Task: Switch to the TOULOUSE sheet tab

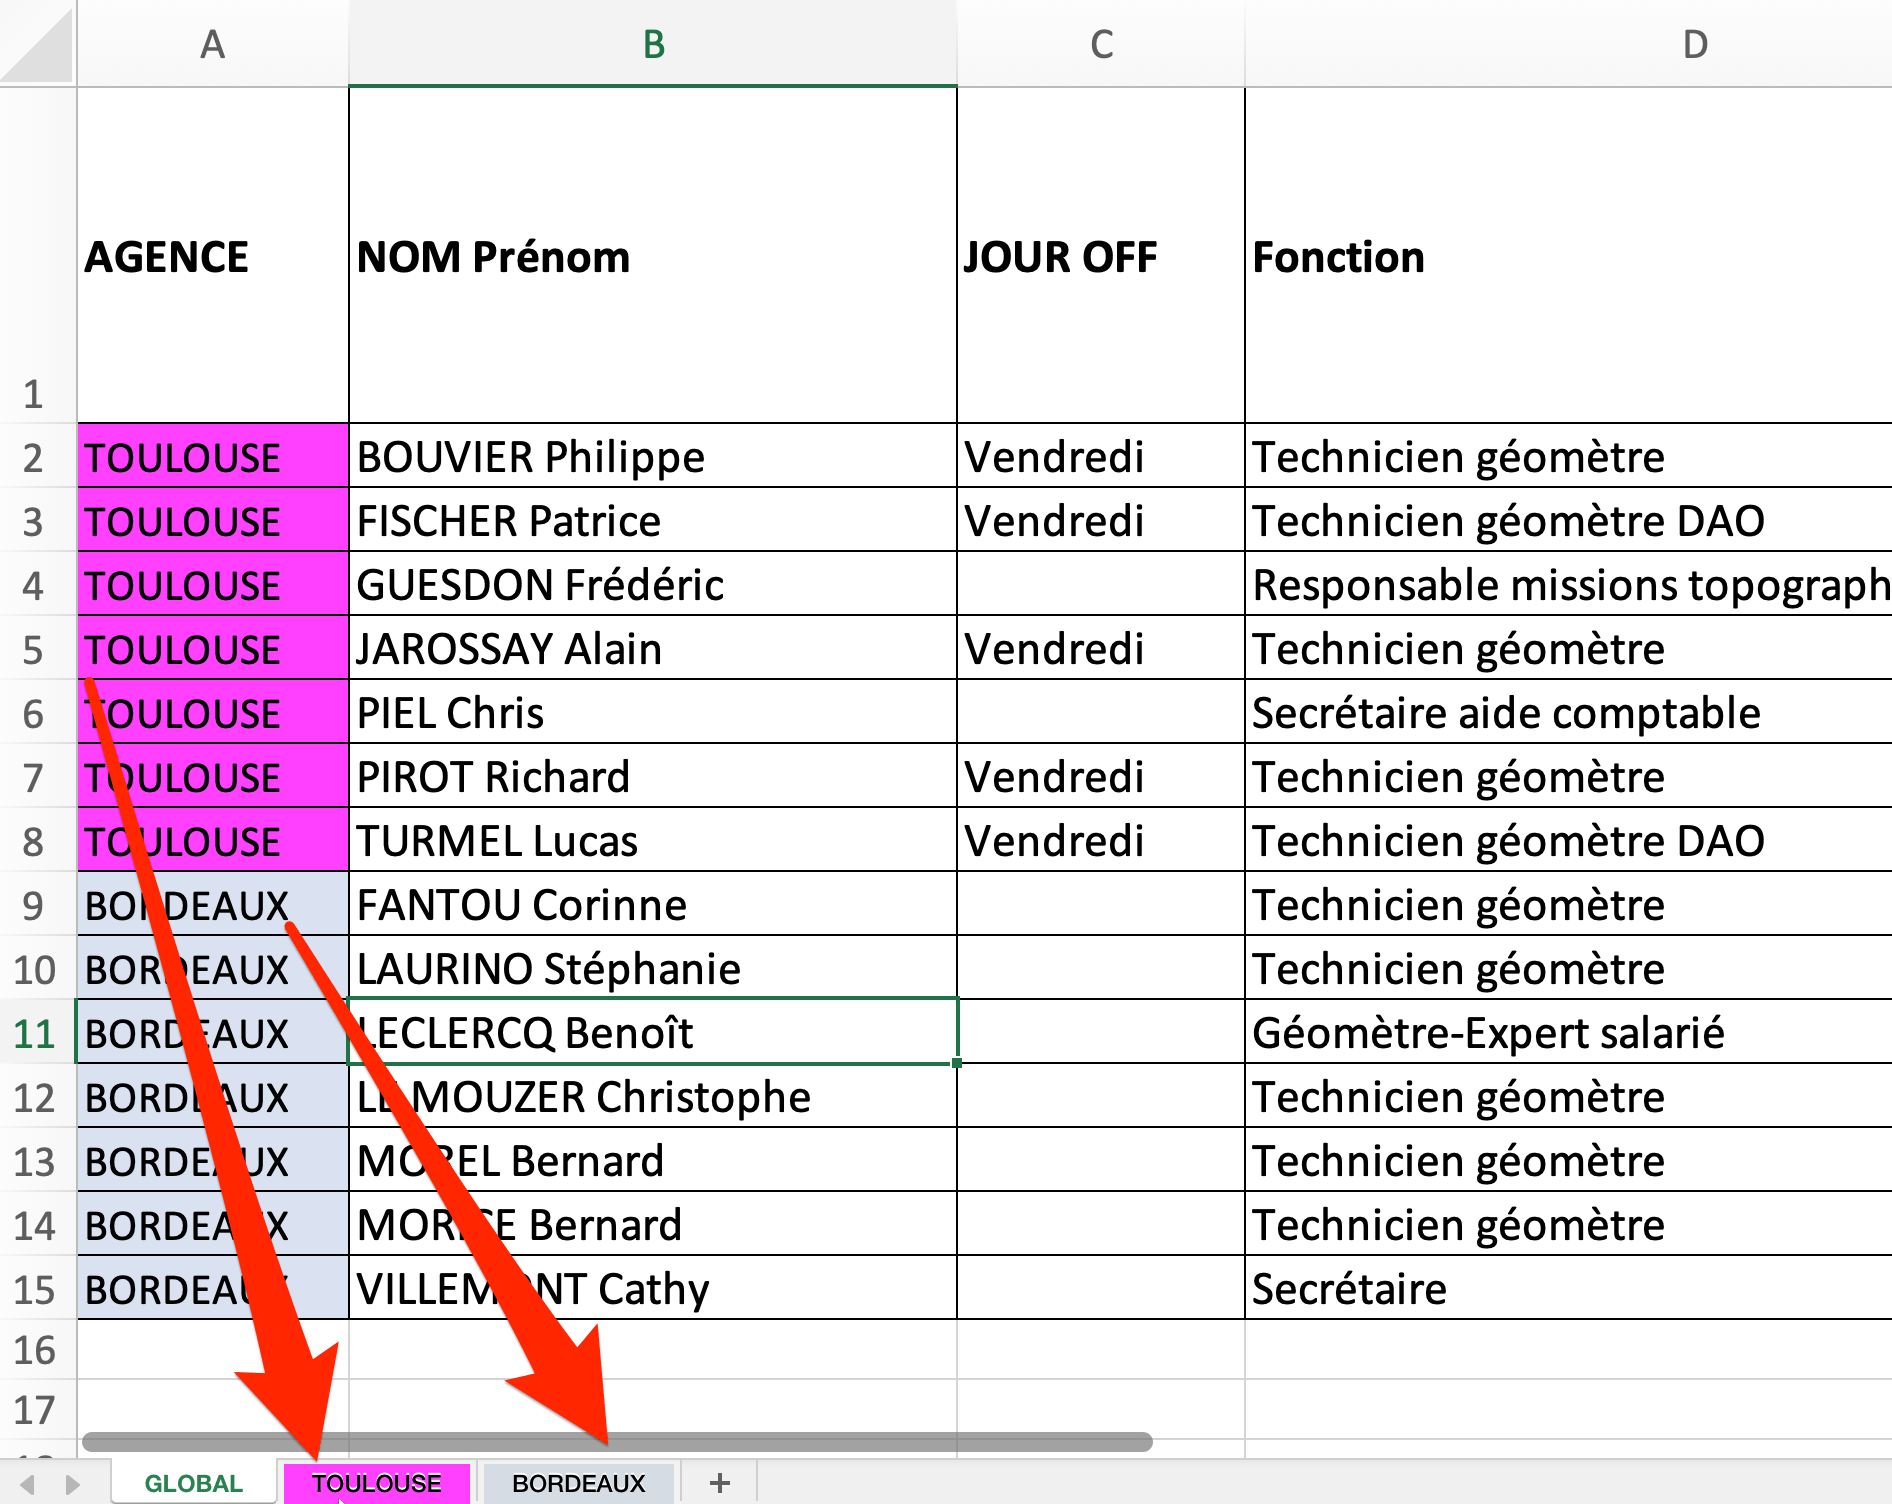Action: (377, 1483)
